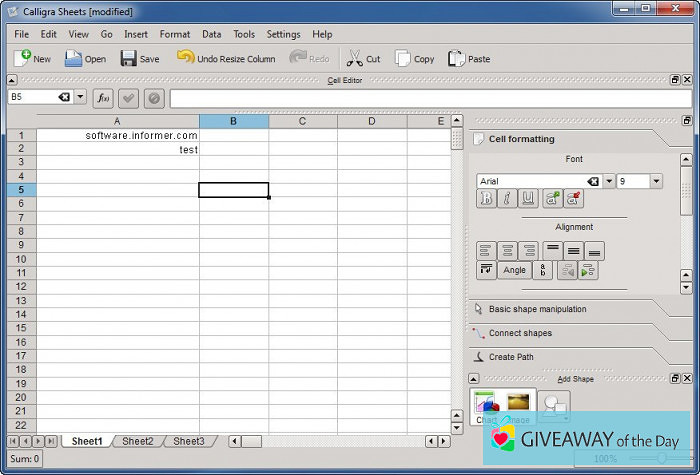Click the horizontal scrollbar below the sheet
700x475 pixels.
coord(330,441)
